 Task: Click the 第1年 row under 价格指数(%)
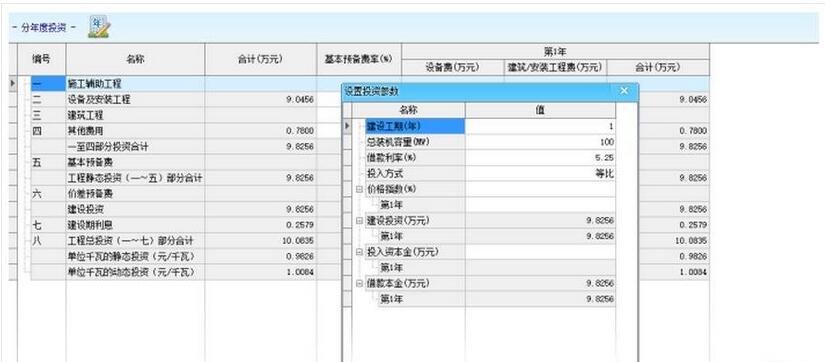421,205
